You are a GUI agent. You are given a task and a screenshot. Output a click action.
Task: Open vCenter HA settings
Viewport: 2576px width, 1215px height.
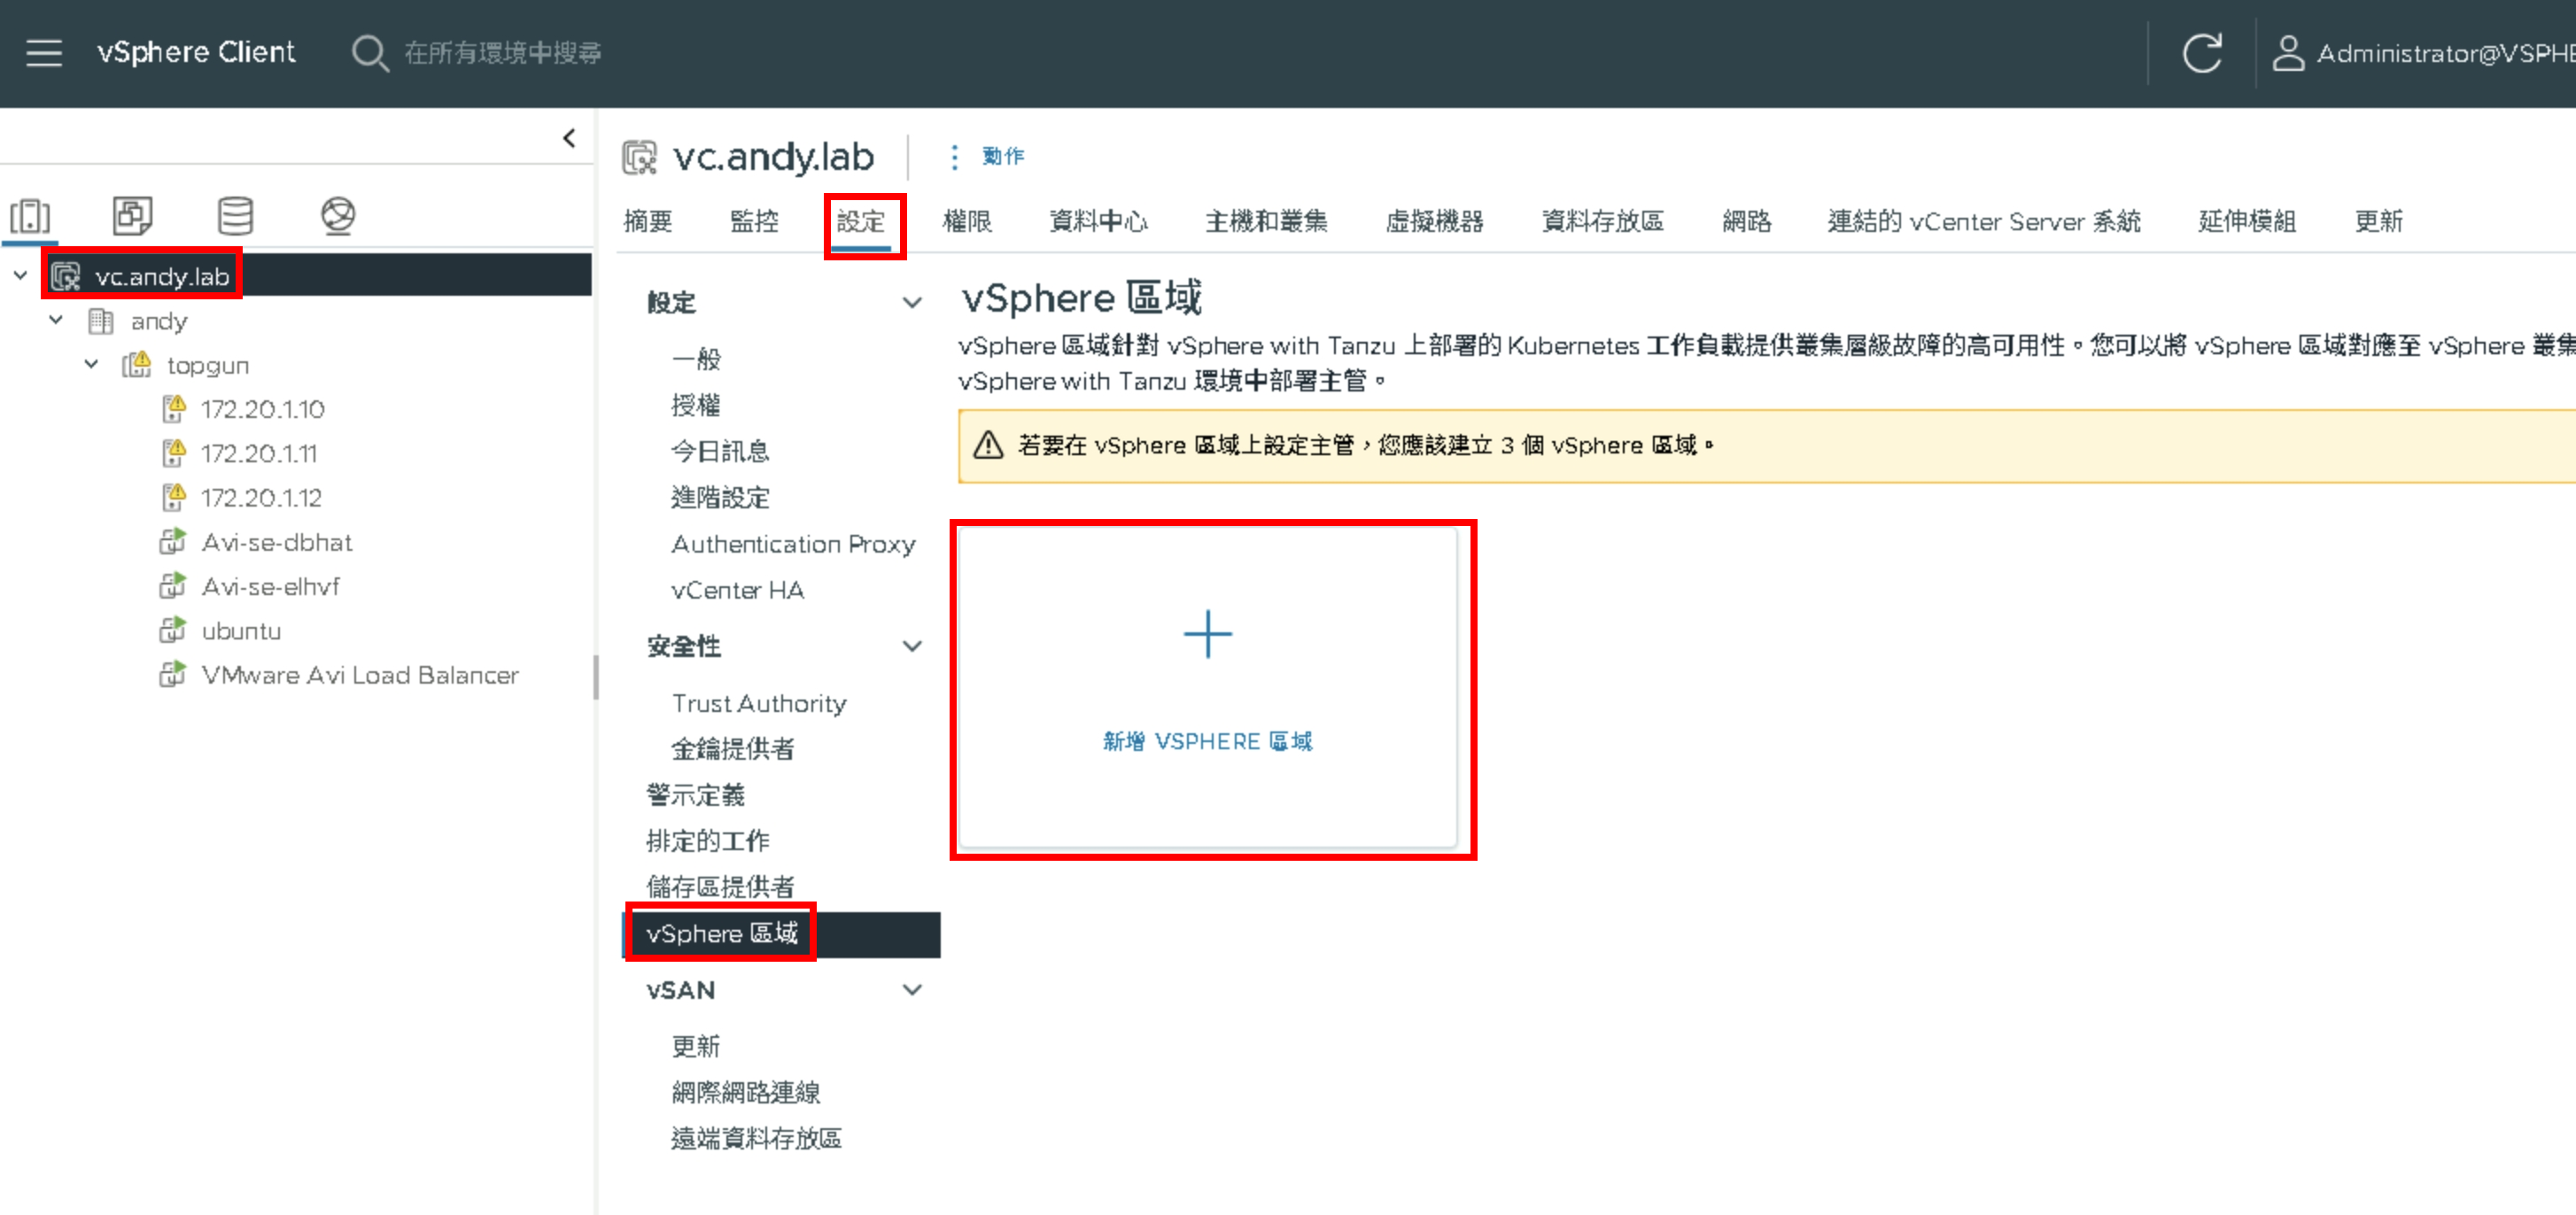[x=737, y=590]
